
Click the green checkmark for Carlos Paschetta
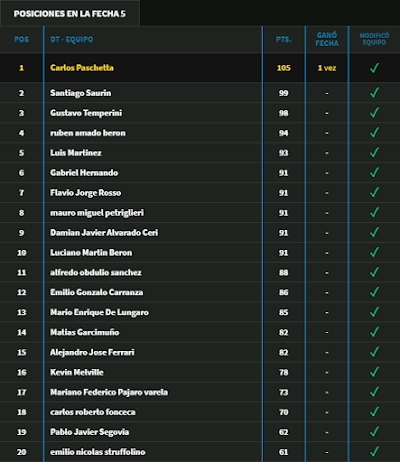(374, 68)
